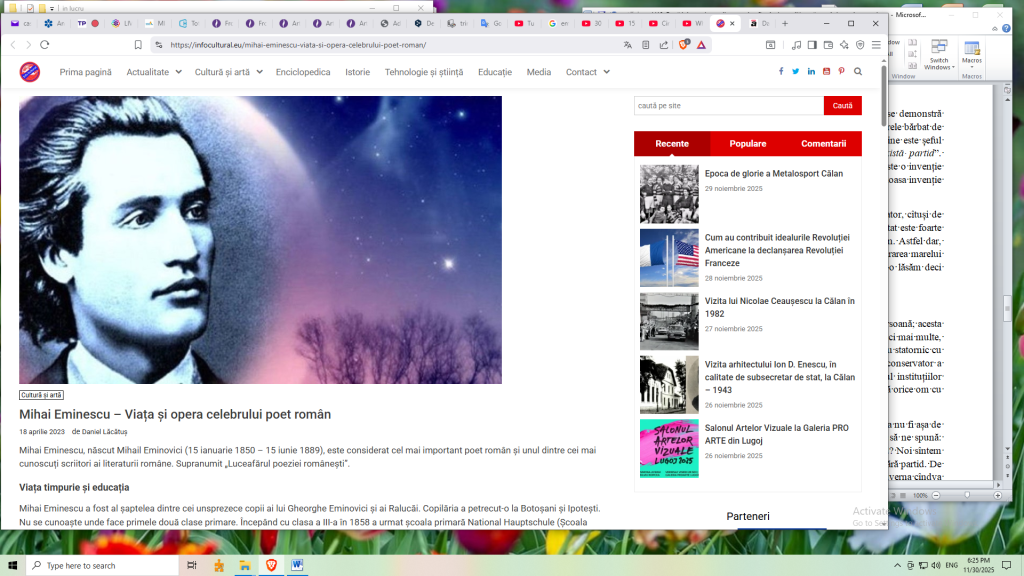Screen dimensions: 1024x576
Task: Show the browser sidebar panel
Action: (x=812, y=45)
